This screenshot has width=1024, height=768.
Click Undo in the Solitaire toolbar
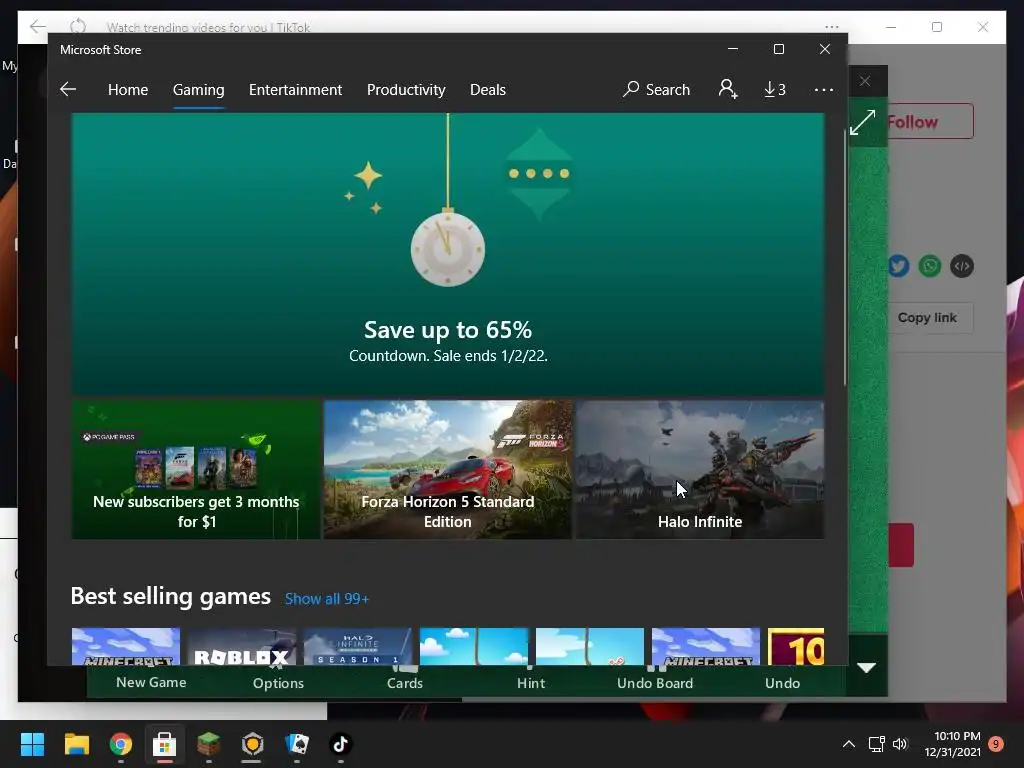click(782, 682)
